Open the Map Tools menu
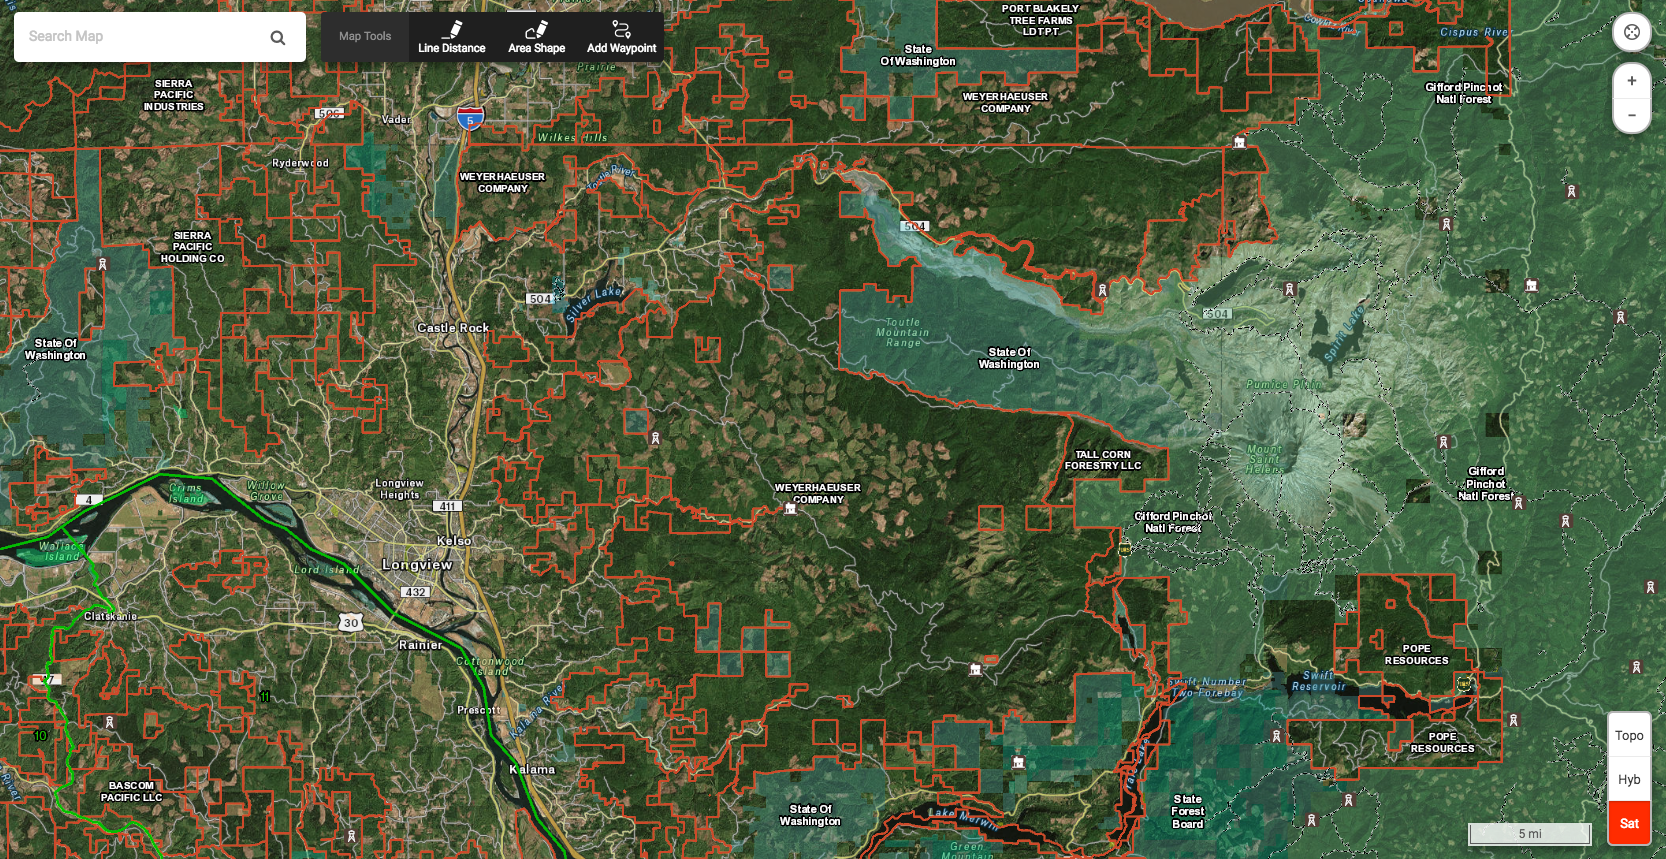The height and width of the screenshot is (859, 1666). 365,36
